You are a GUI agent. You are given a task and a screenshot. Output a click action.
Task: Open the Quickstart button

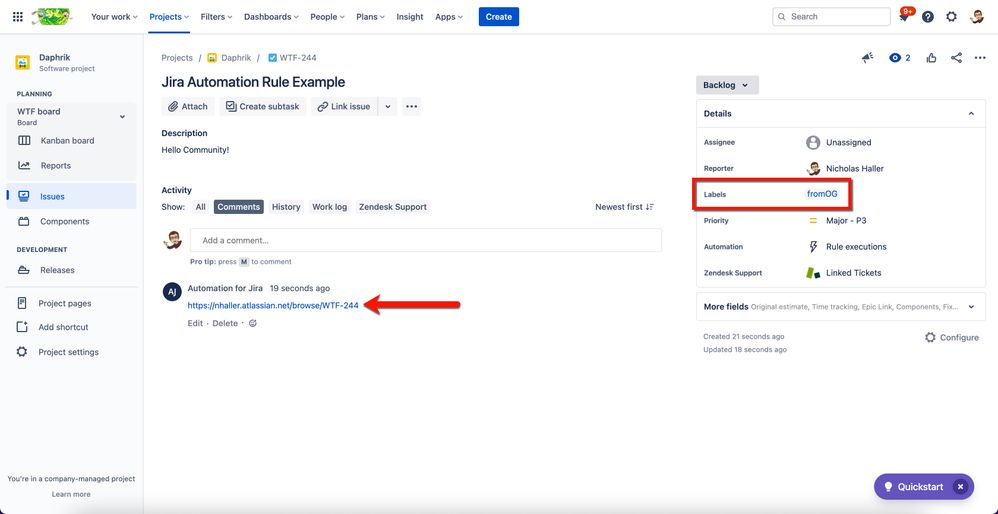(x=921, y=487)
